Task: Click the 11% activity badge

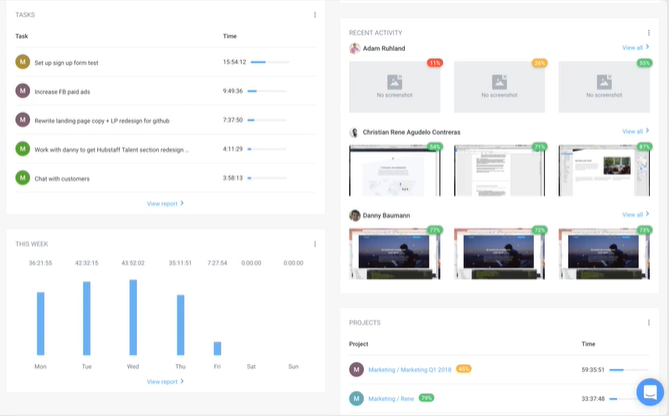Action: 435,63
